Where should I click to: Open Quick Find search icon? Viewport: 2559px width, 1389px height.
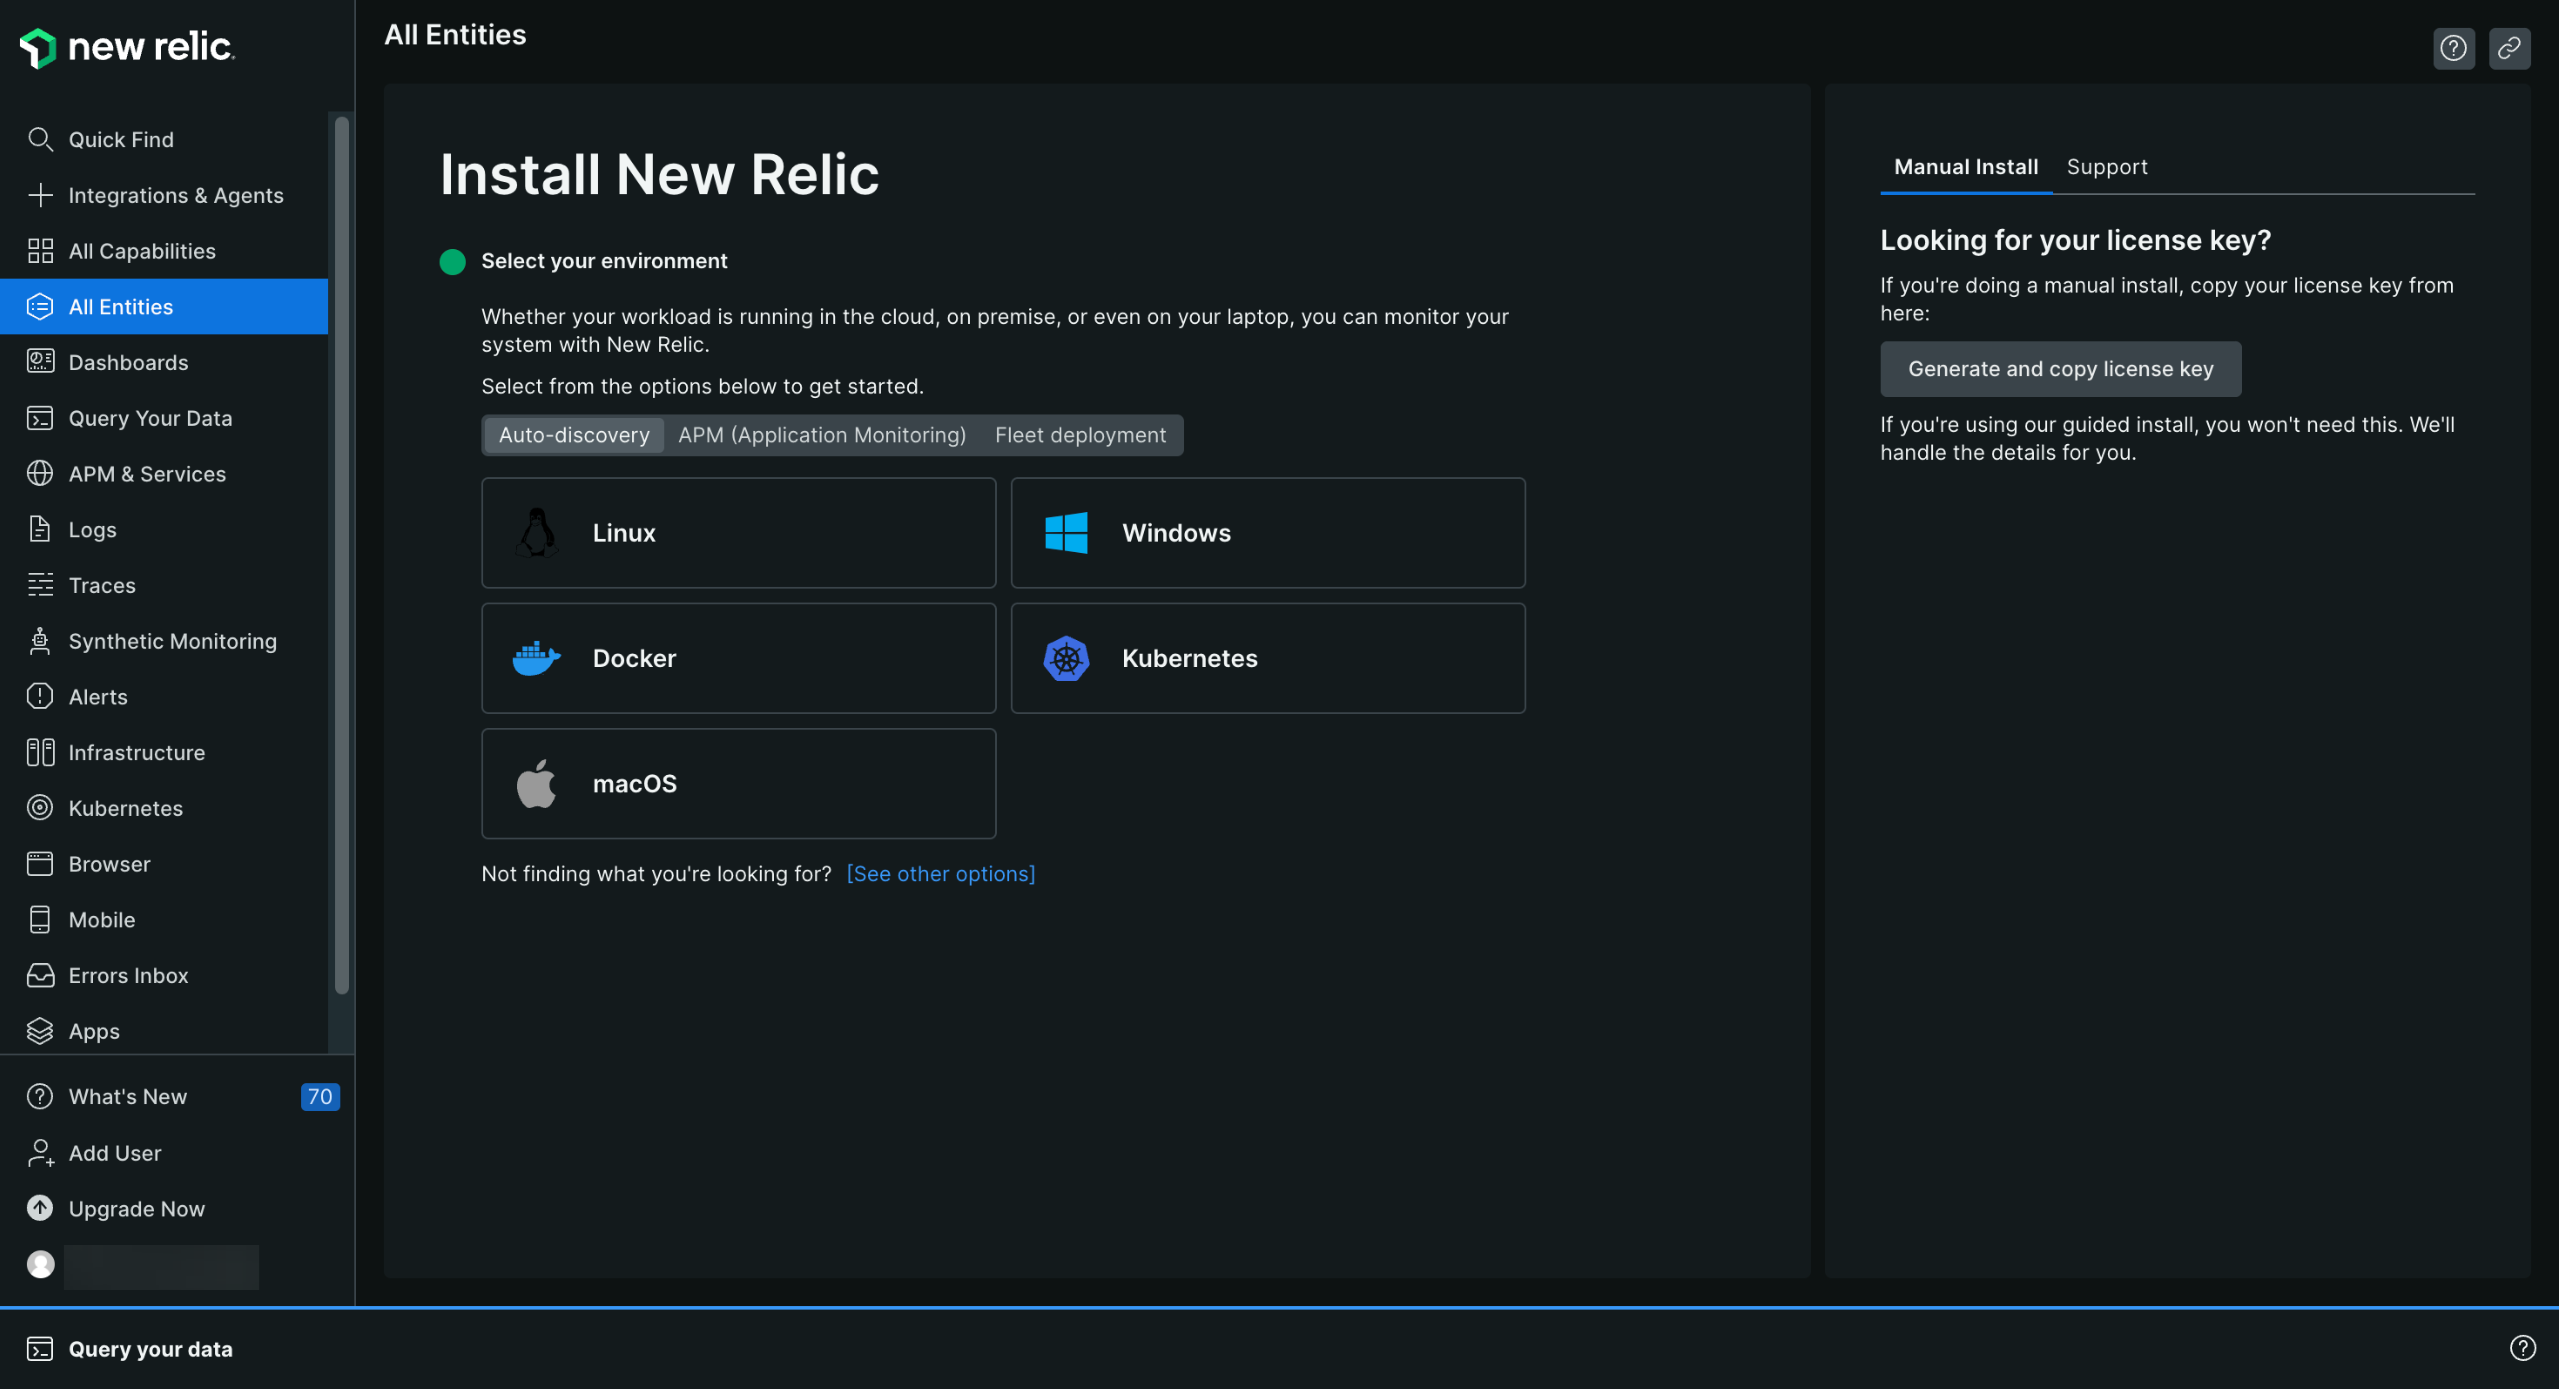click(x=40, y=139)
